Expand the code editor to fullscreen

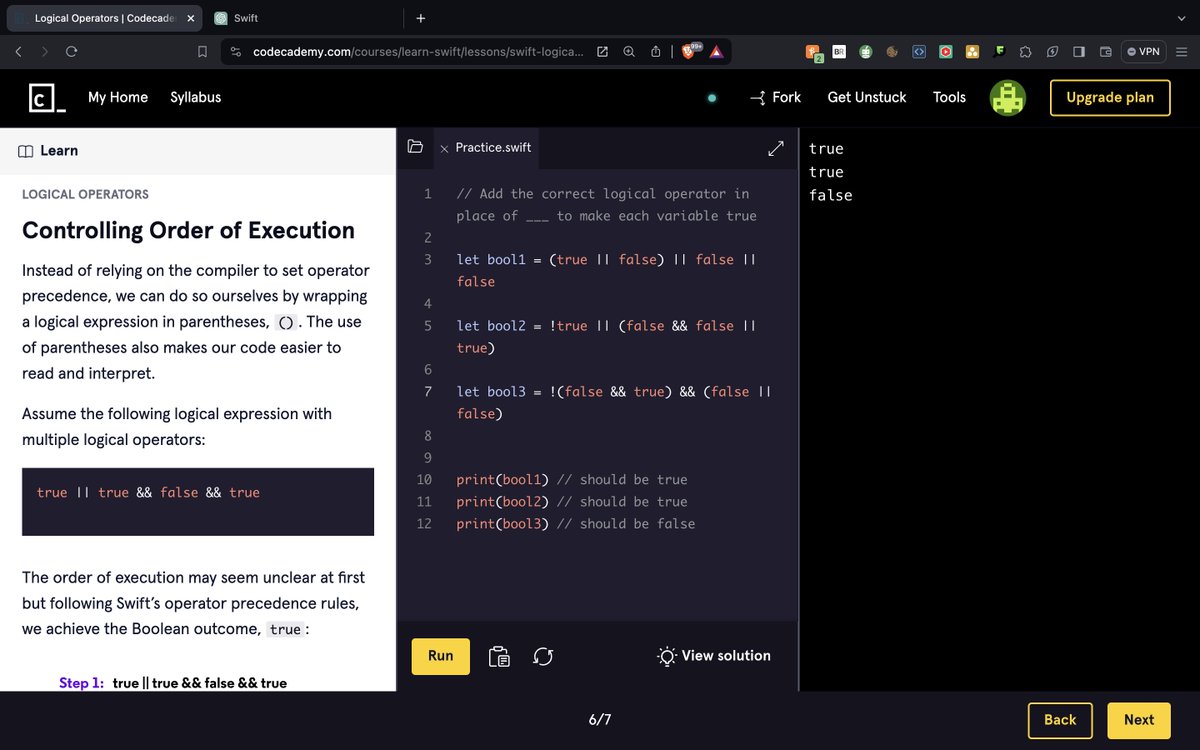coord(775,148)
